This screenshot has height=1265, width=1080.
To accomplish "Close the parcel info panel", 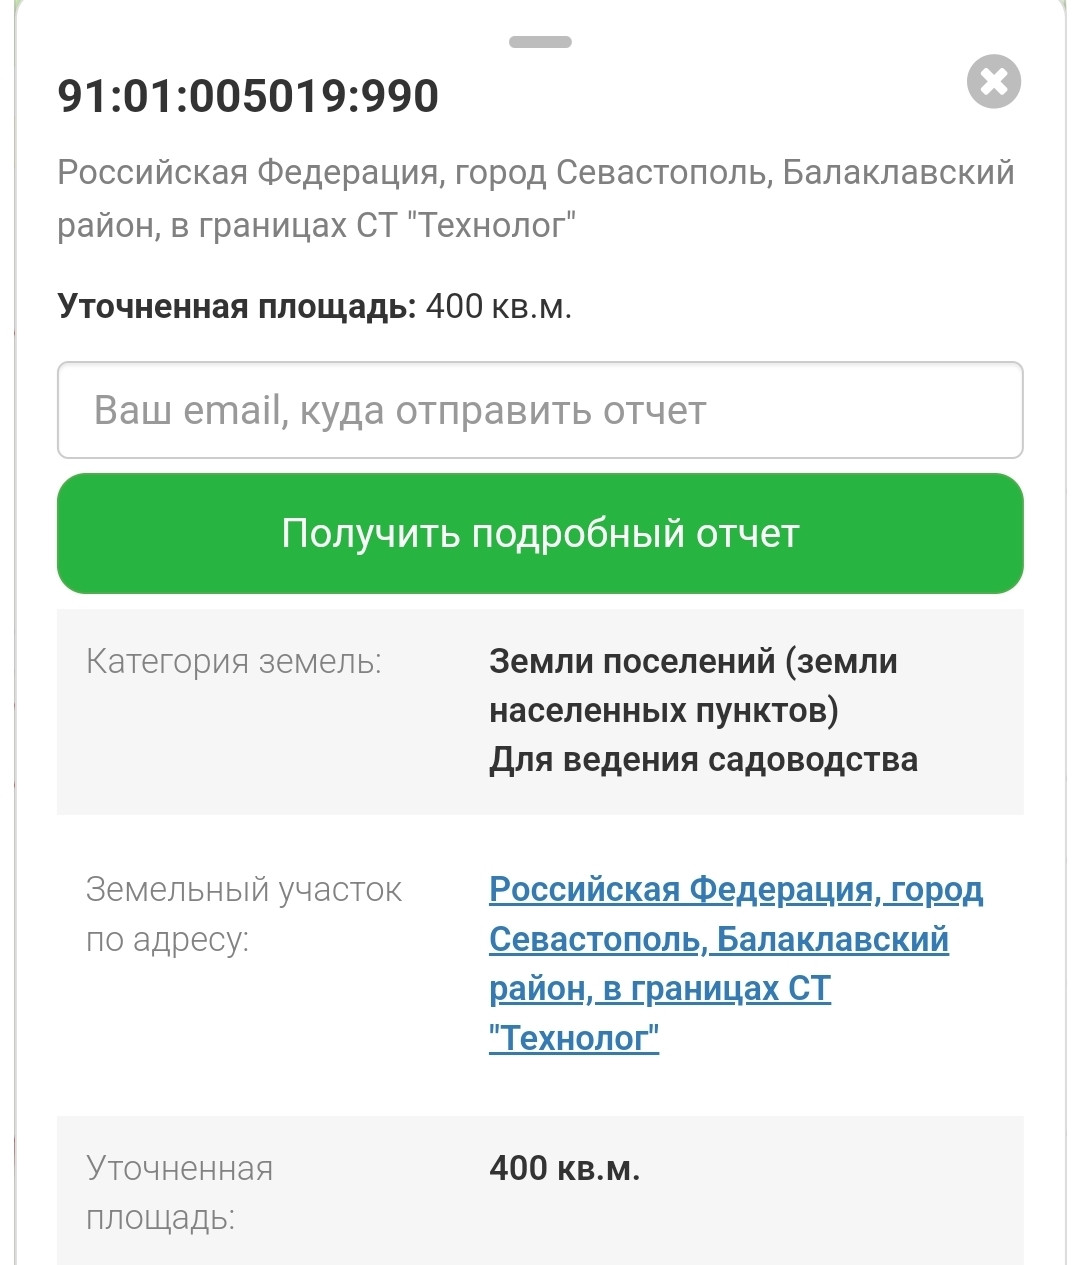I will point(993,81).
